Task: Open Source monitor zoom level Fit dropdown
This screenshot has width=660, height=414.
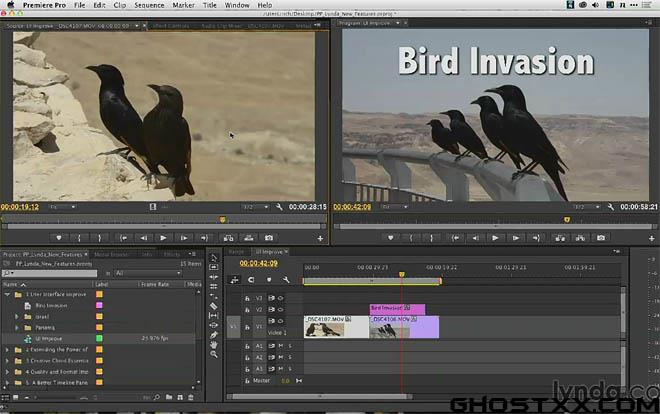Action: pos(62,207)
